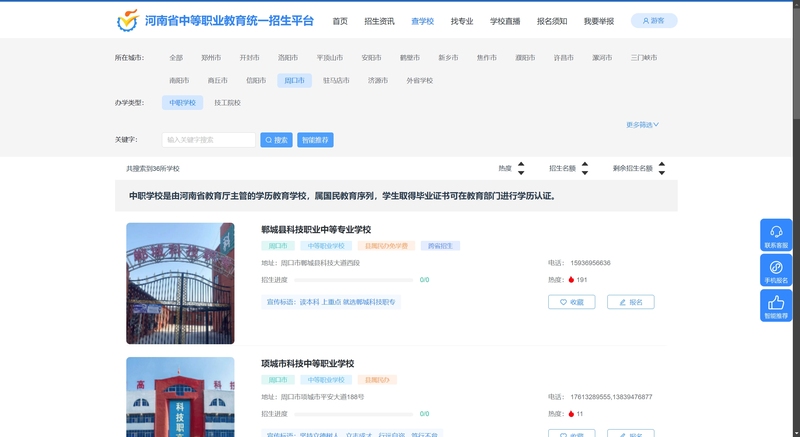This screenshot has width=800, height=437.
Task: Expand 更多筛选 filter options
Action: click(642, 124)
